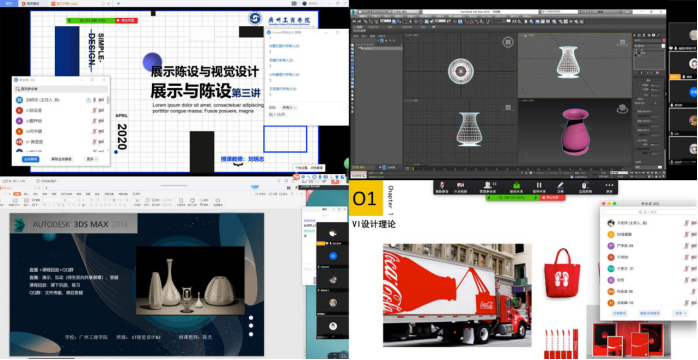Screen dimensions: 698x360
Task: Click the red stop share button over grid slide
Action: pos(126,20)
